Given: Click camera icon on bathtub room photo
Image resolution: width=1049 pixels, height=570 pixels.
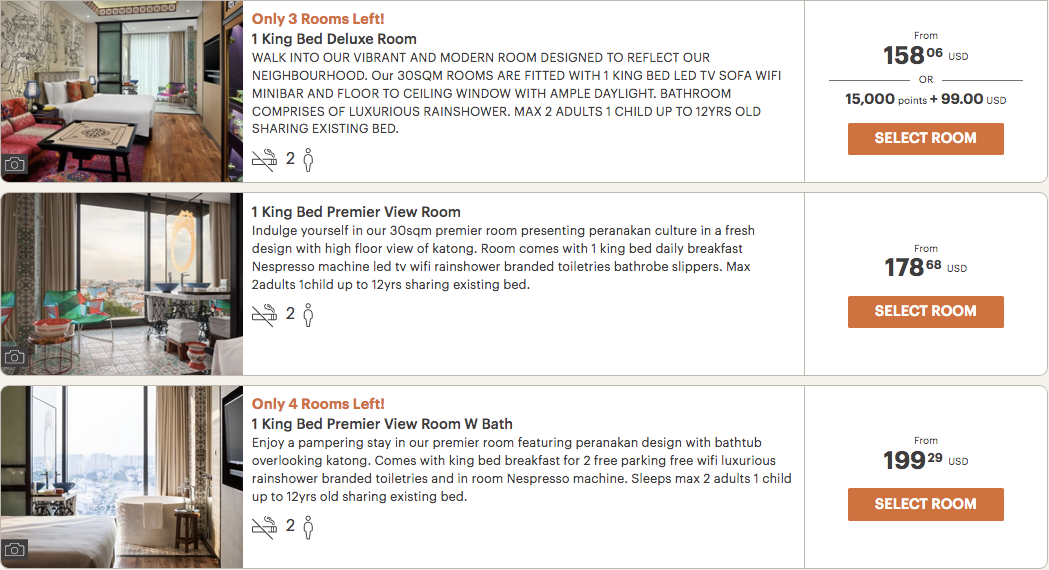Looking at the screenshot, I should click(x=15, y=549).
